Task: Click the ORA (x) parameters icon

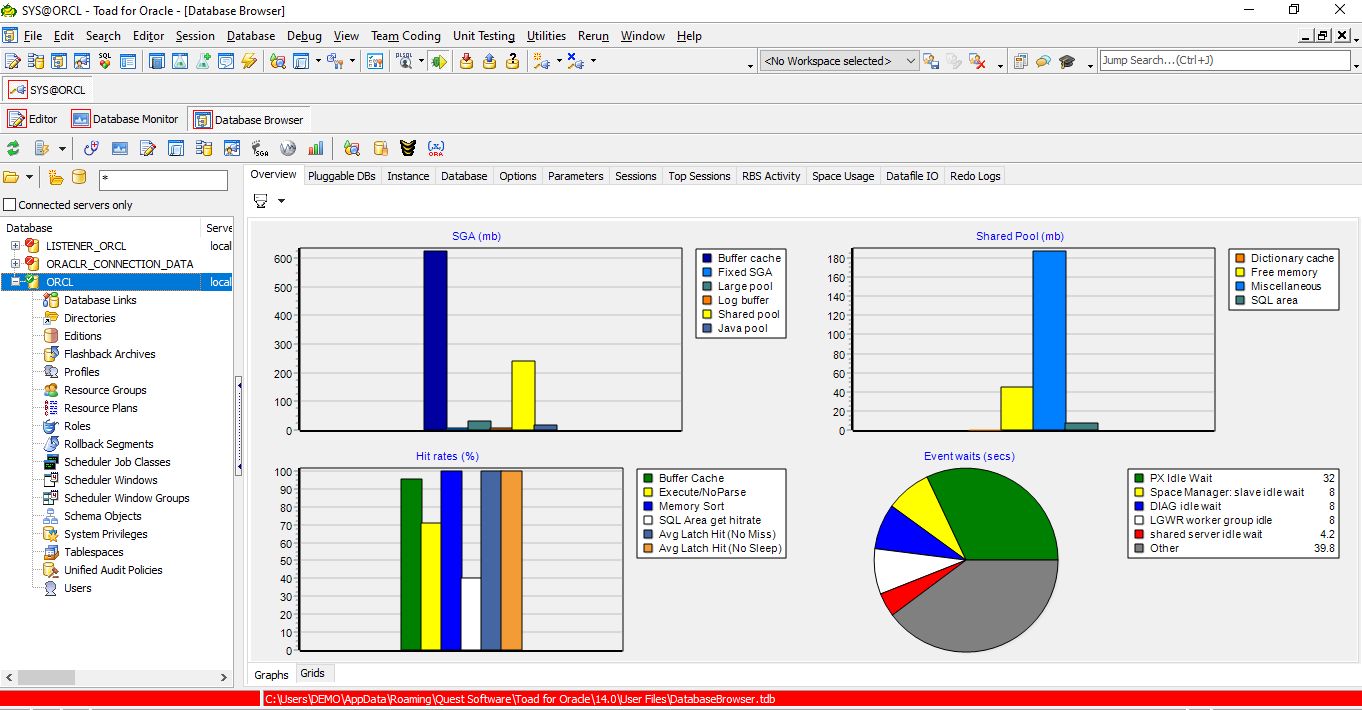Action: (436, 148)
